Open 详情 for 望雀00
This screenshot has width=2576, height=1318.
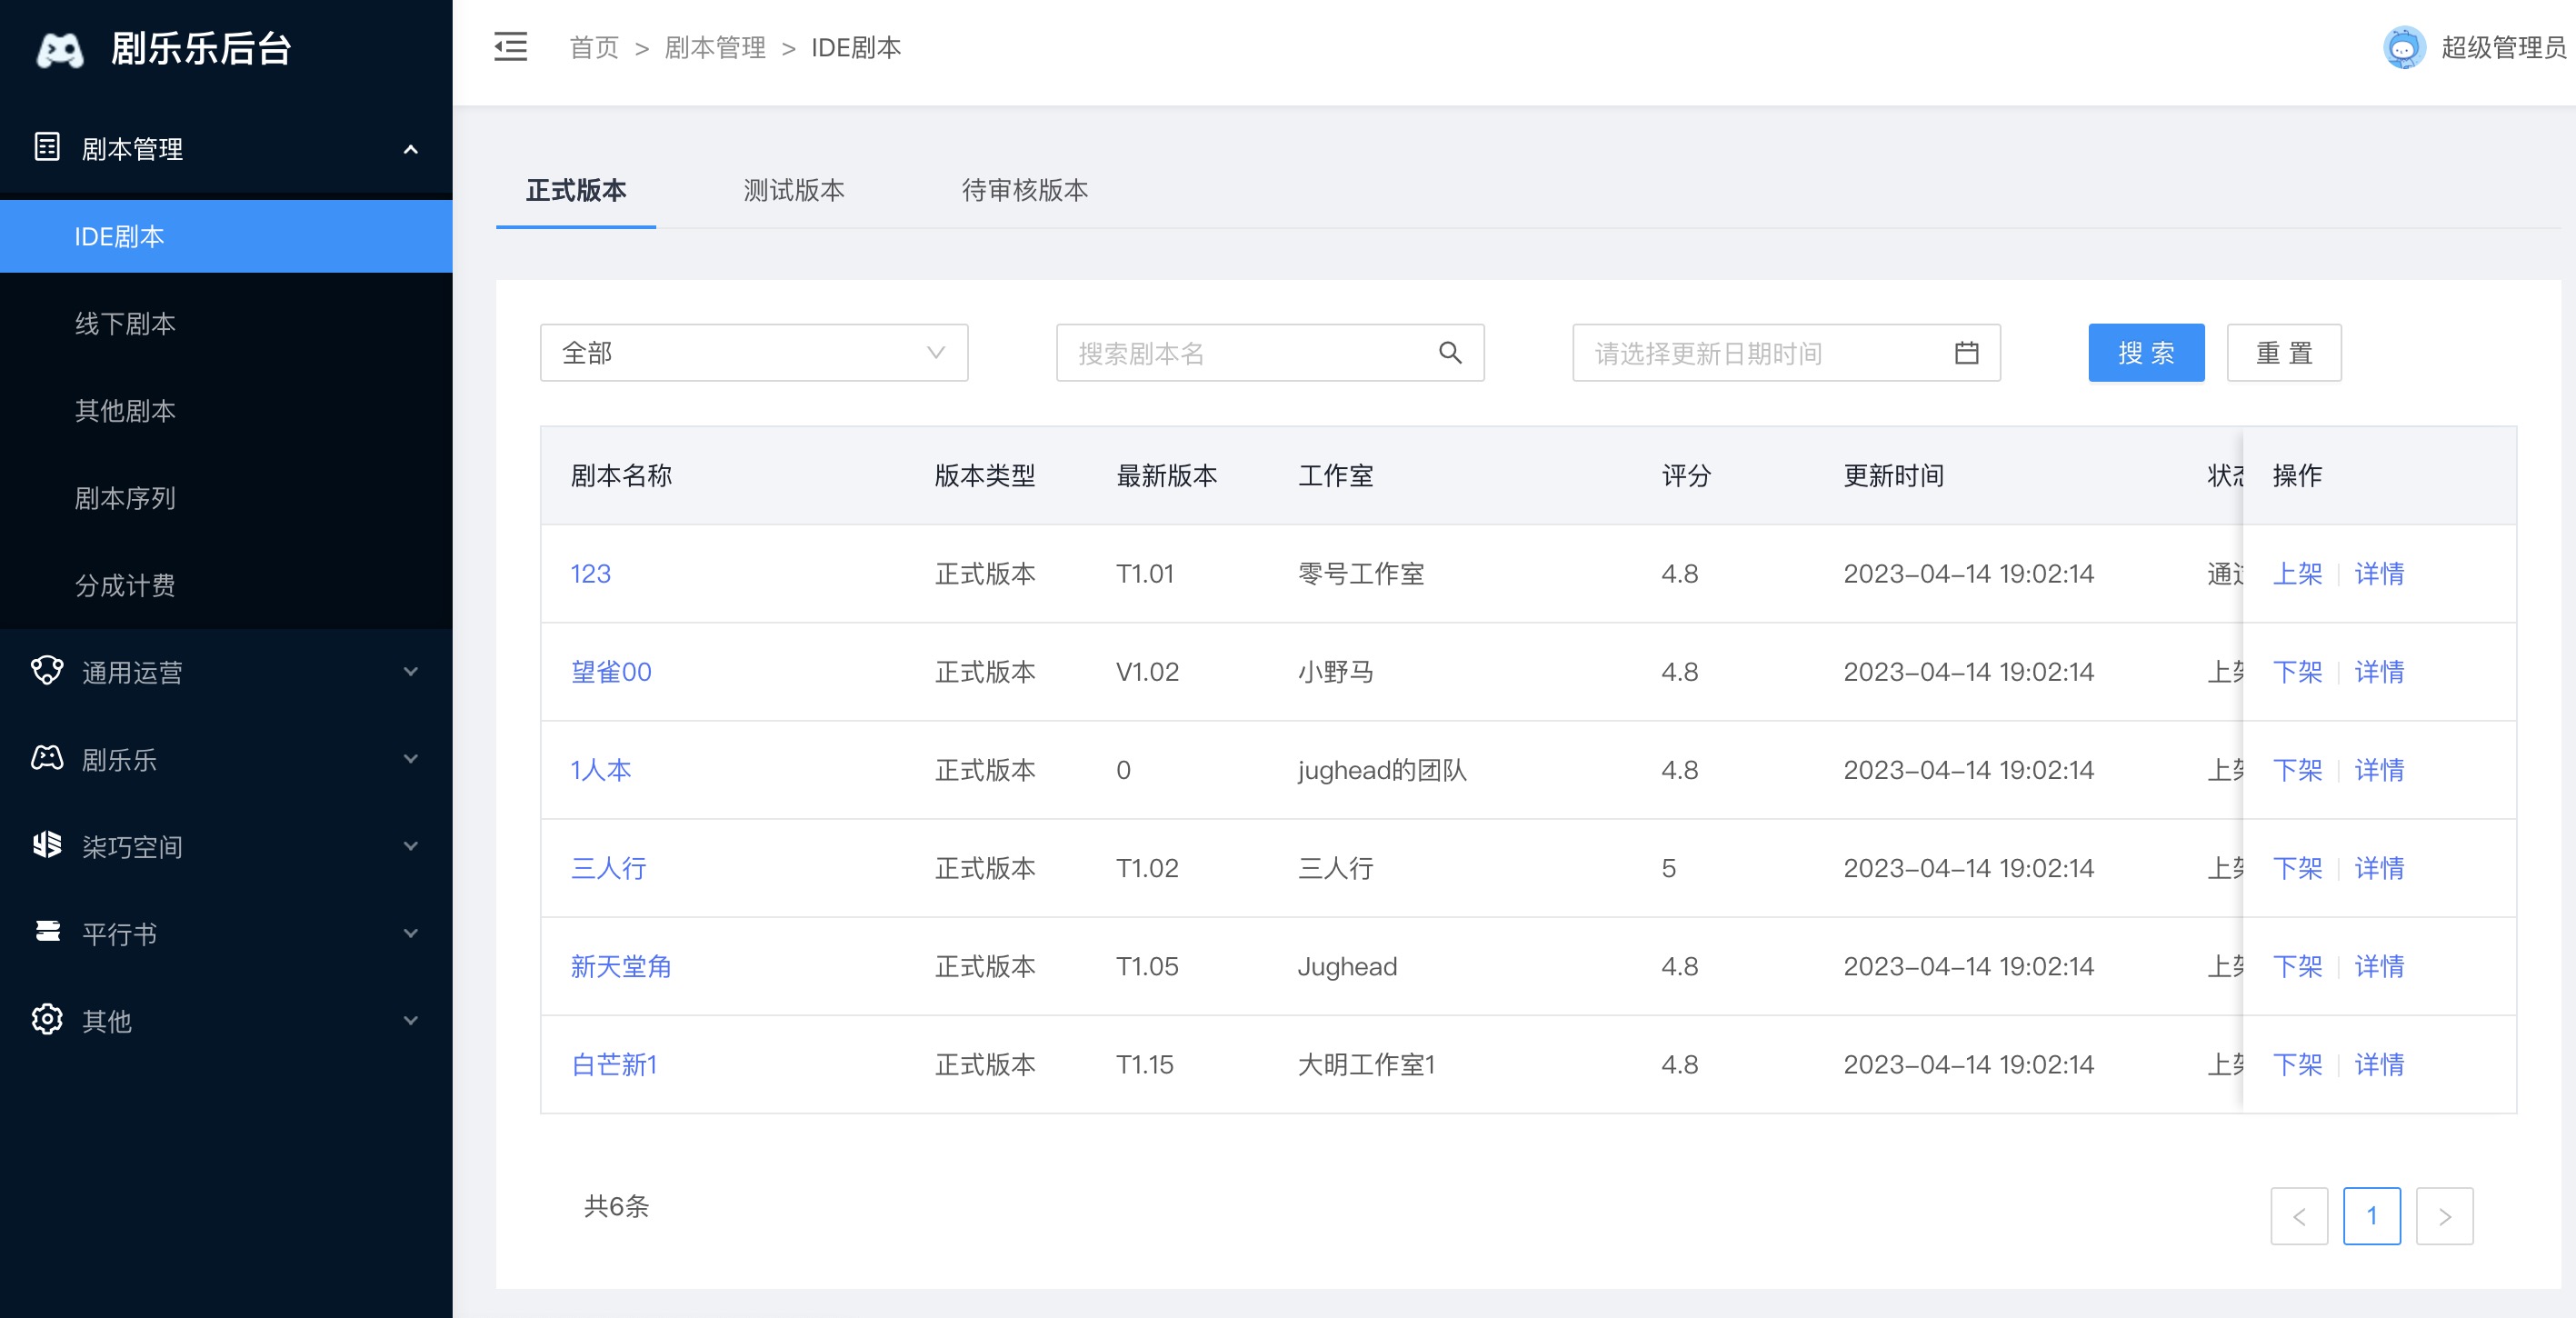pyautogui.click(x=2379, y=671)
